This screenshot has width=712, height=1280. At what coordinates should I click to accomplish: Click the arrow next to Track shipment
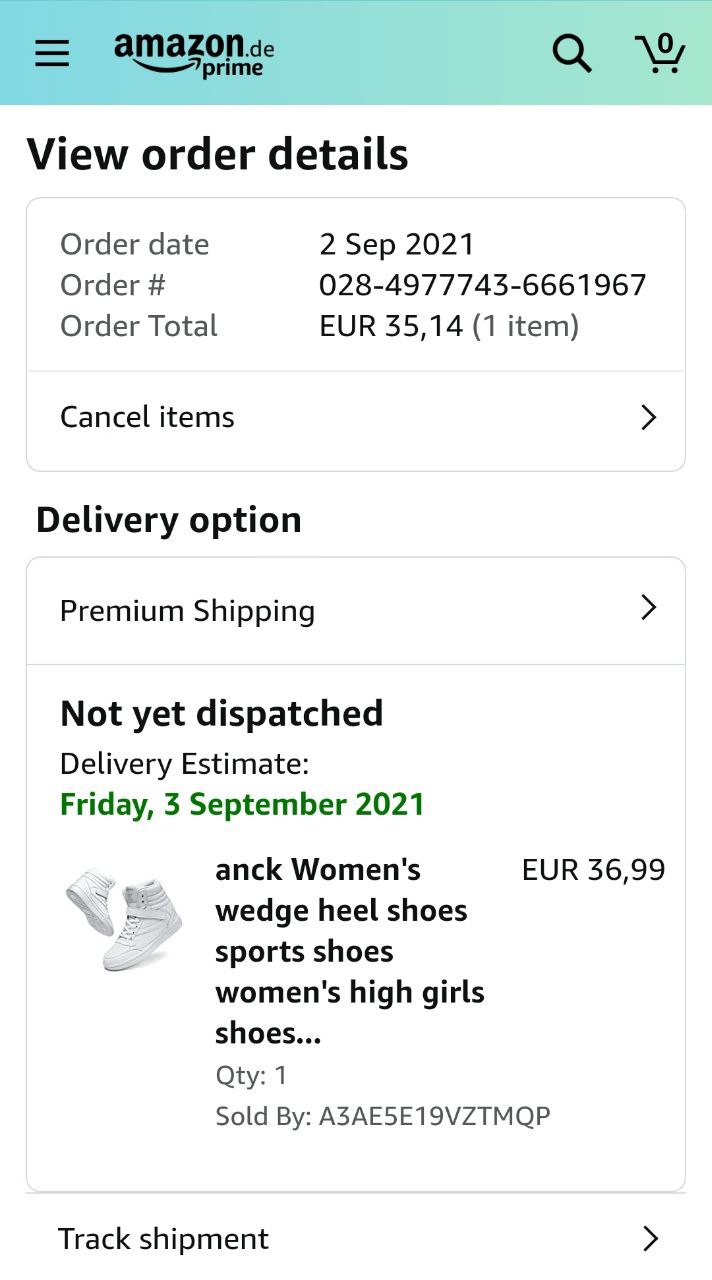point(650,1239)
